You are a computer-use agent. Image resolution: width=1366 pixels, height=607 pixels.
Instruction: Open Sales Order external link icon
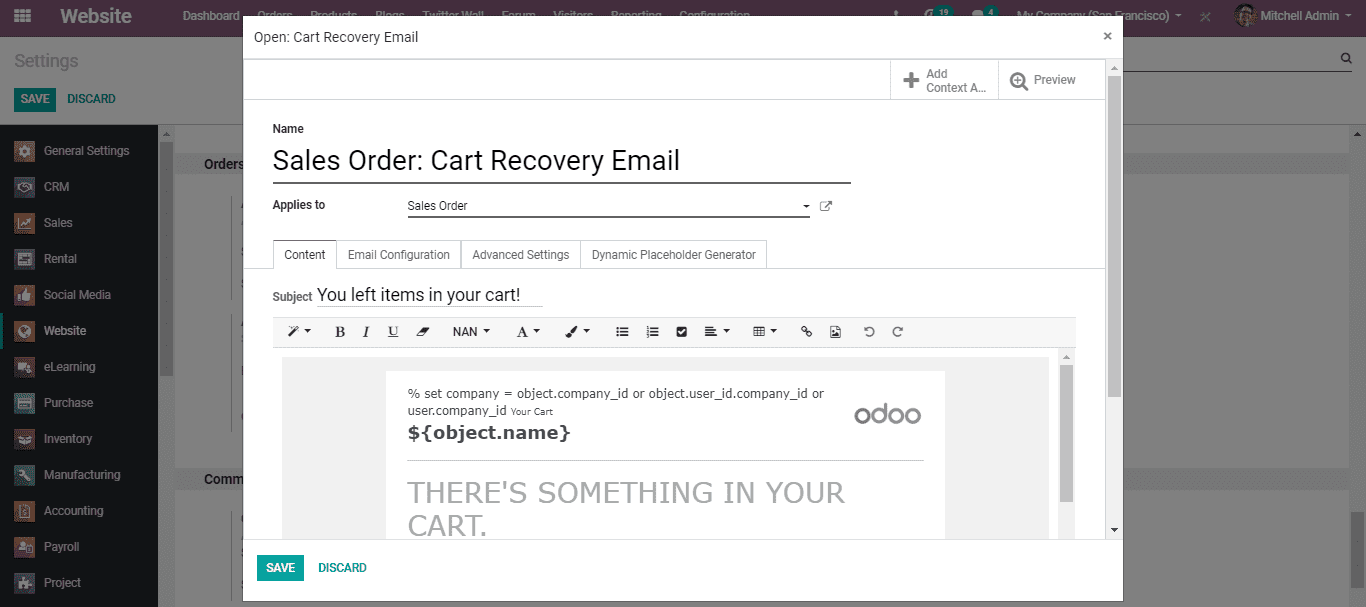click(826, 206)
